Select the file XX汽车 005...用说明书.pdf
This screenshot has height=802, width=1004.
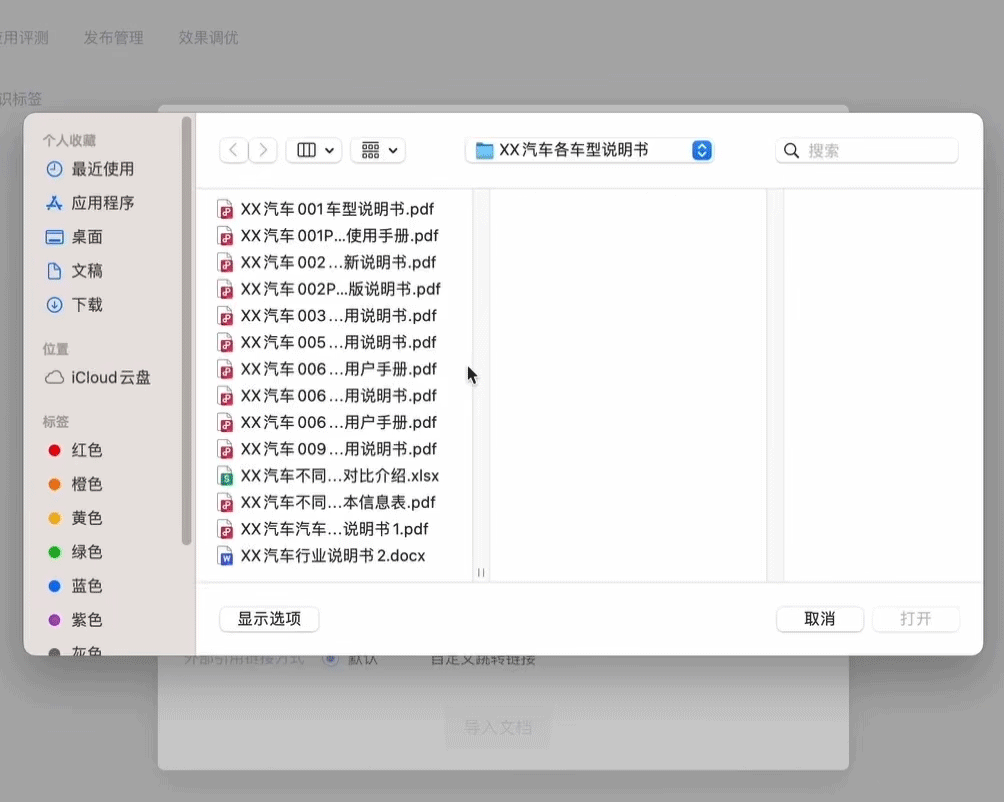(x=340, y=342)
